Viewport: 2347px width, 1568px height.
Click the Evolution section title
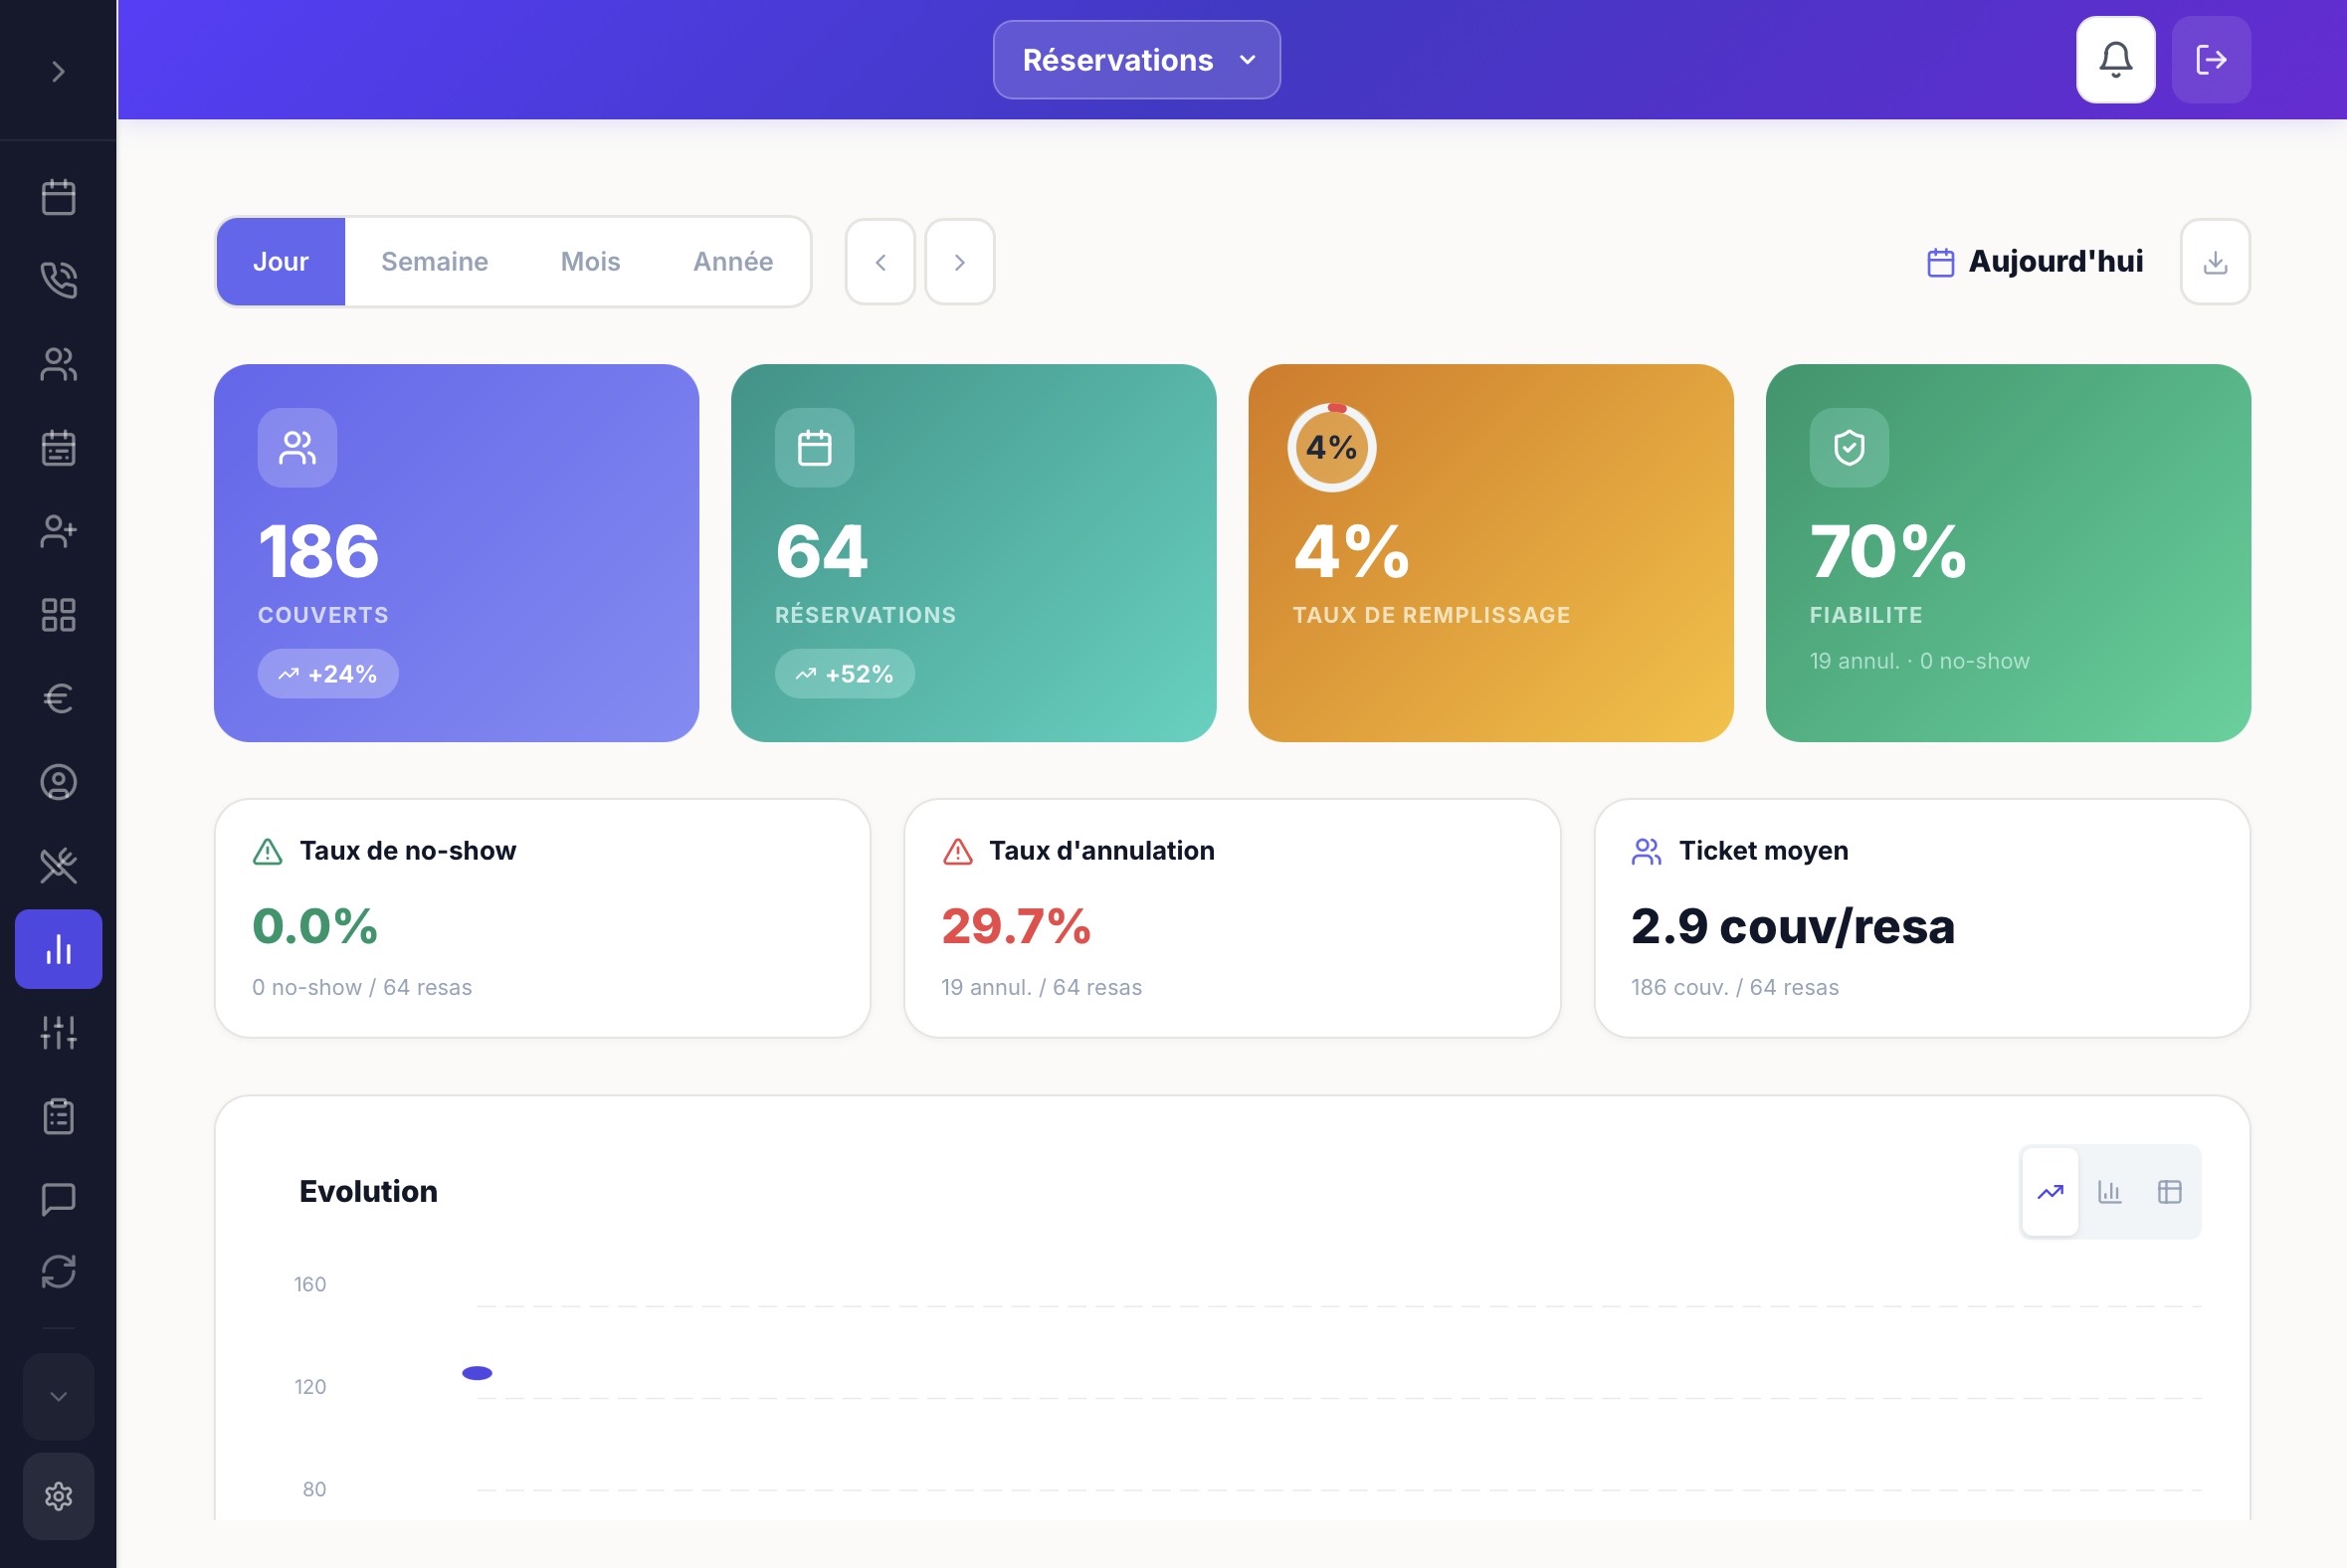click(368, 1192)
